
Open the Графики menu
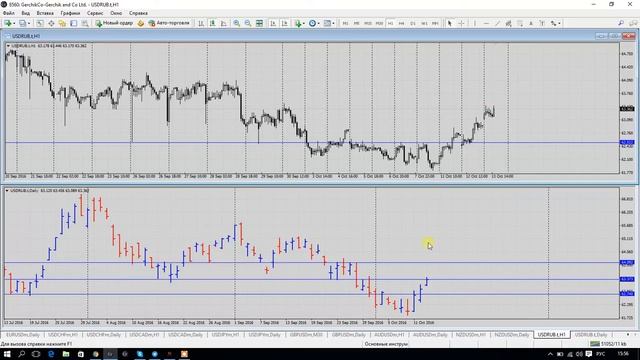click(70, 13)
